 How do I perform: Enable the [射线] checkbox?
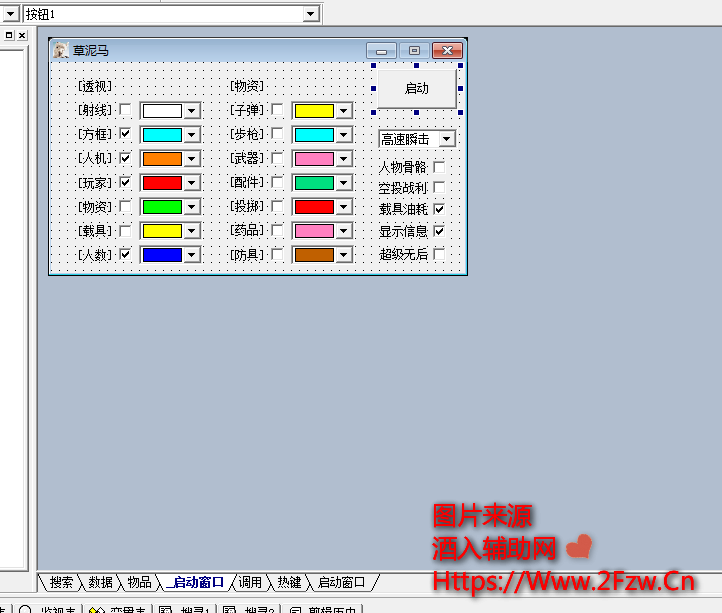coord(125,110)
